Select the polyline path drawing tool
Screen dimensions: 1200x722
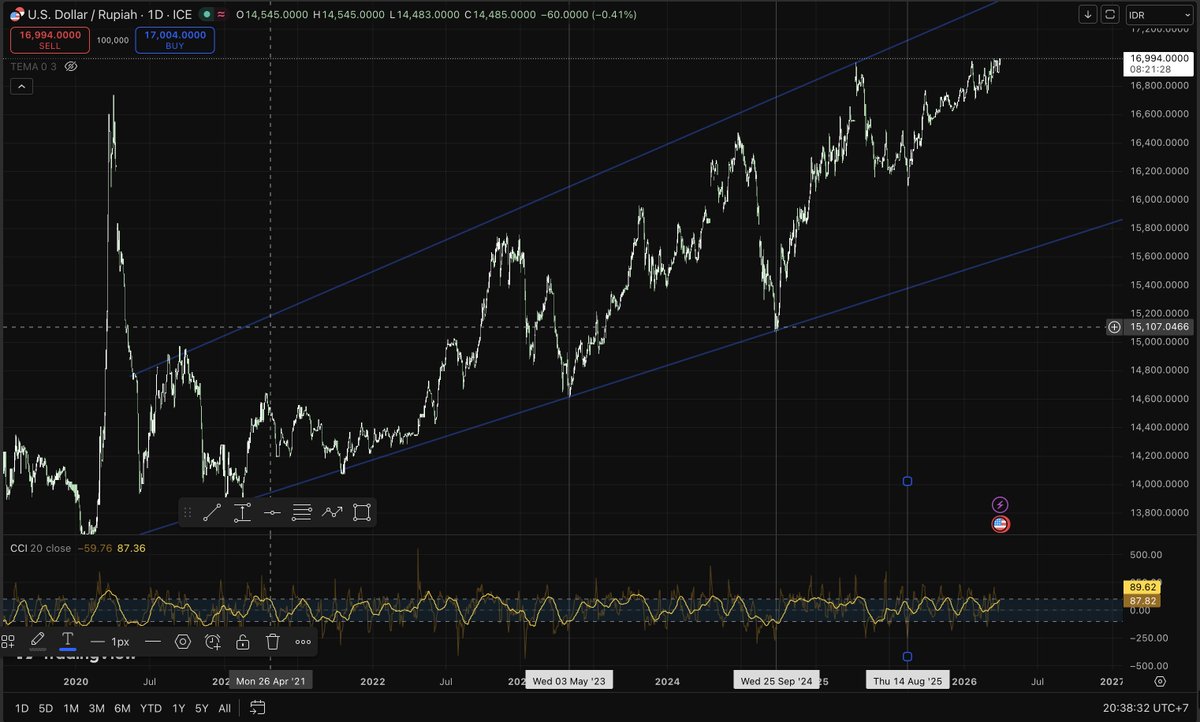[x=332, y=513]
